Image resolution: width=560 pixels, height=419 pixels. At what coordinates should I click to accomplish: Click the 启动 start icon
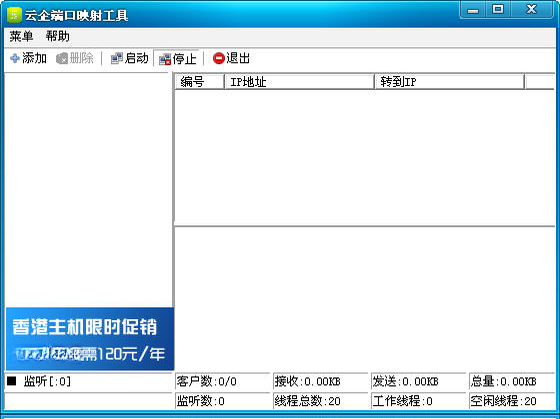tap(116, 58)
